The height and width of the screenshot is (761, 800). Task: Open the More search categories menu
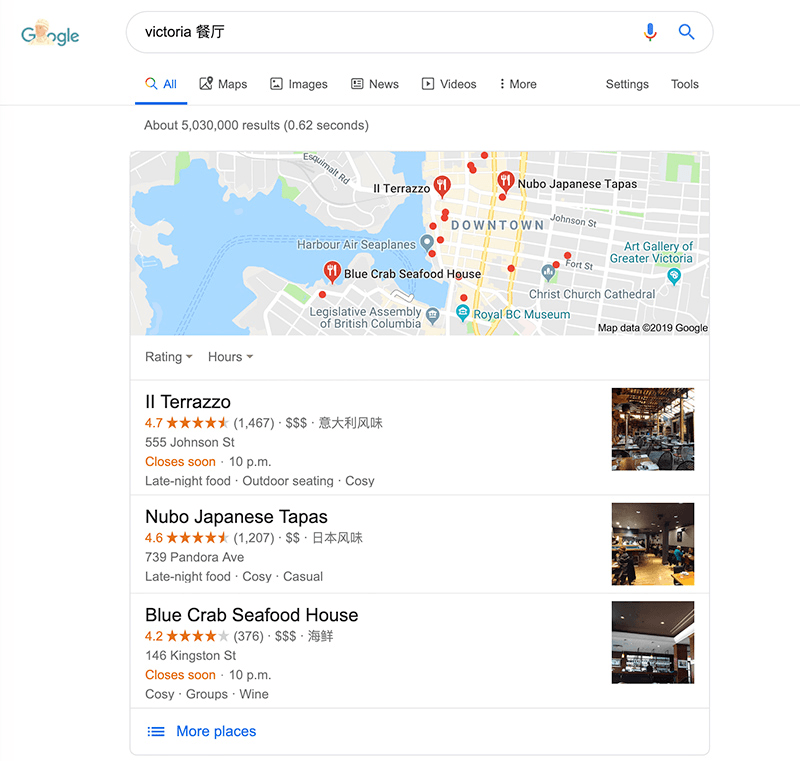[x=518, y=84]
